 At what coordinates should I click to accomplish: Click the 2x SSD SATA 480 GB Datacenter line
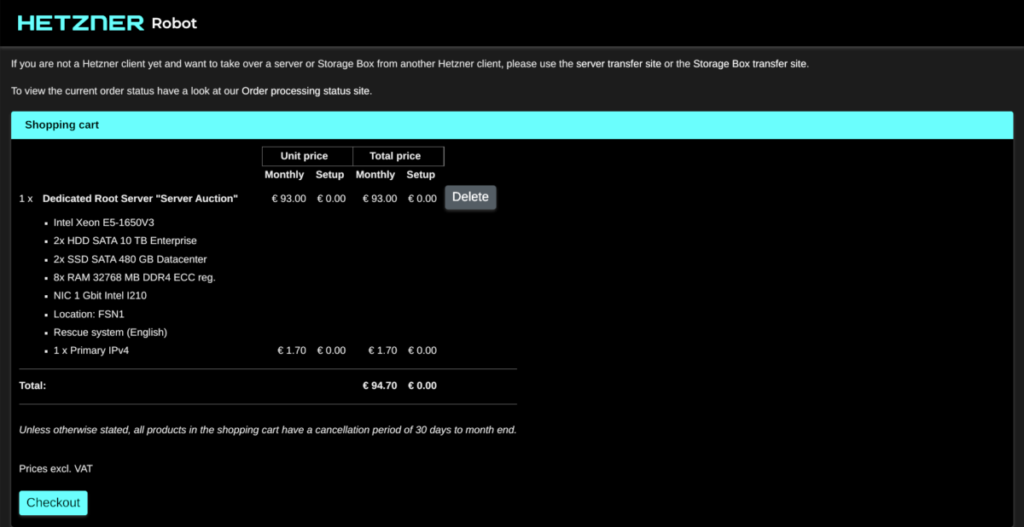(130, 259)
